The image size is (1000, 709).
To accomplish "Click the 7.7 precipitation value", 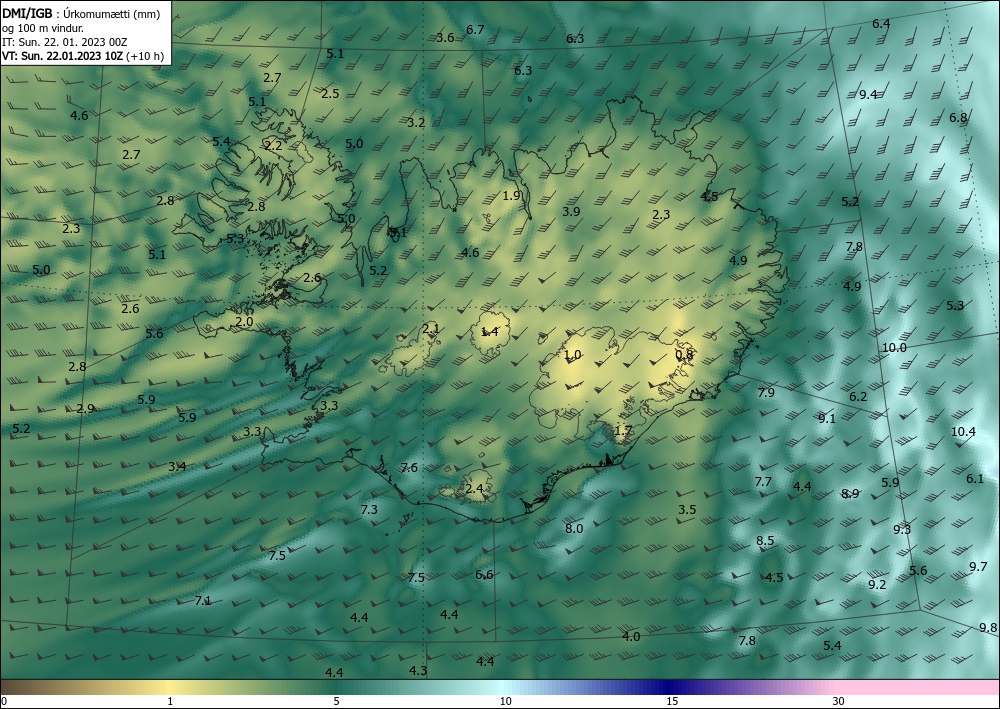I will tap(763, 481).
